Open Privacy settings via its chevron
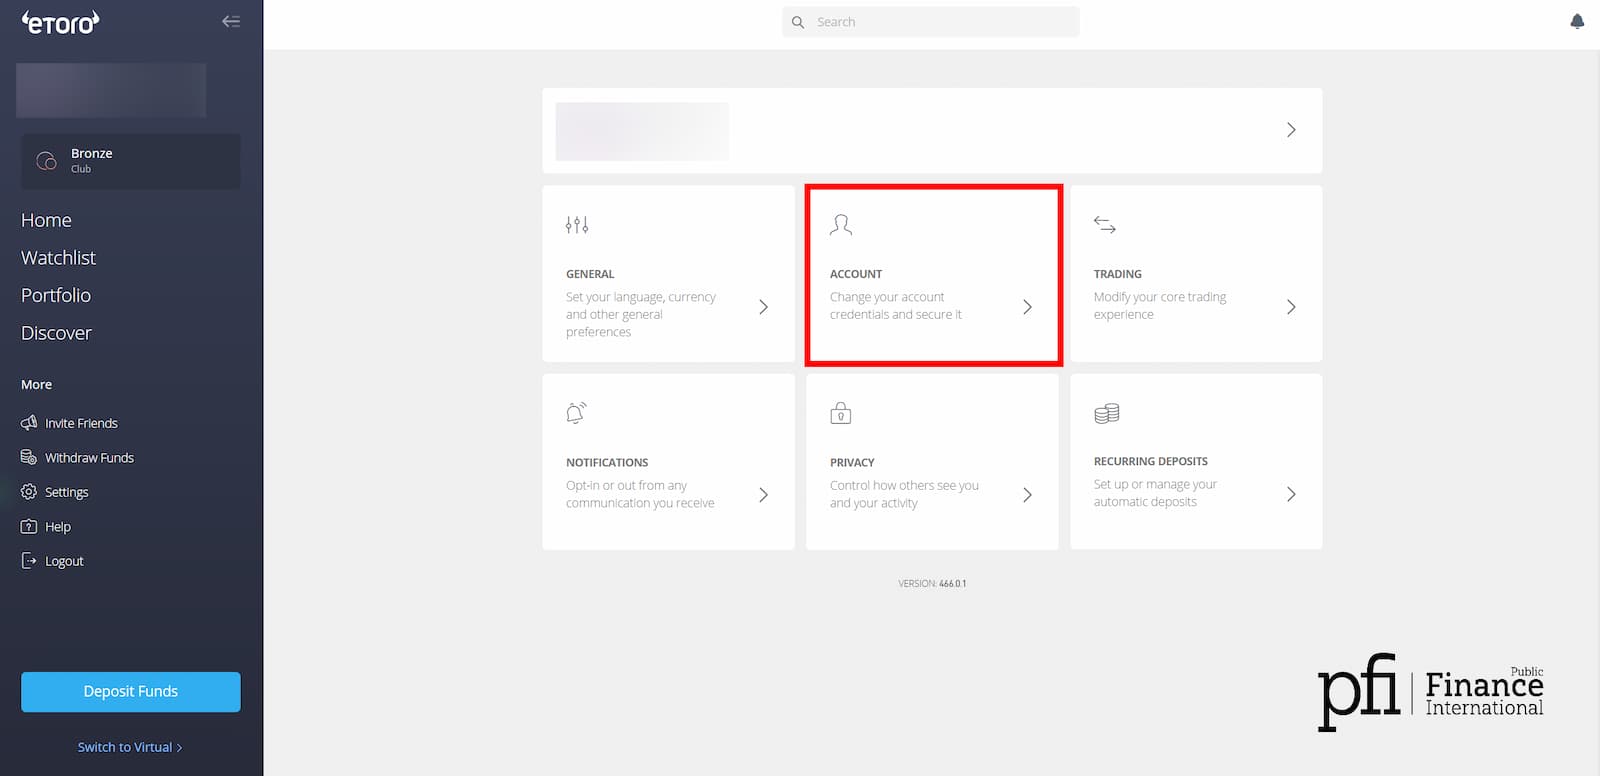 point(1027,495)
